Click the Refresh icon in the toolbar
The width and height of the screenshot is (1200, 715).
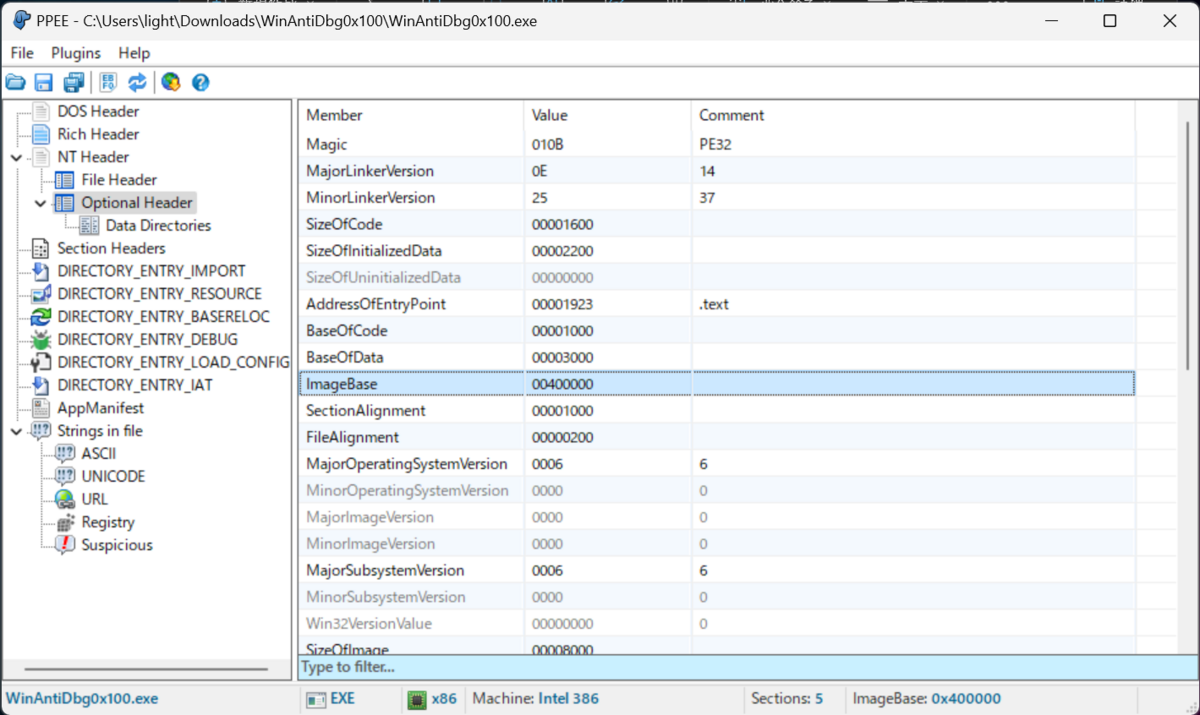point(138,82)
